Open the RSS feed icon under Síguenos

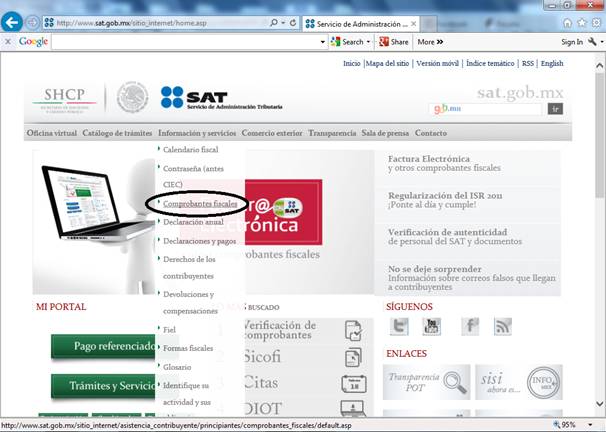(502, 326)
